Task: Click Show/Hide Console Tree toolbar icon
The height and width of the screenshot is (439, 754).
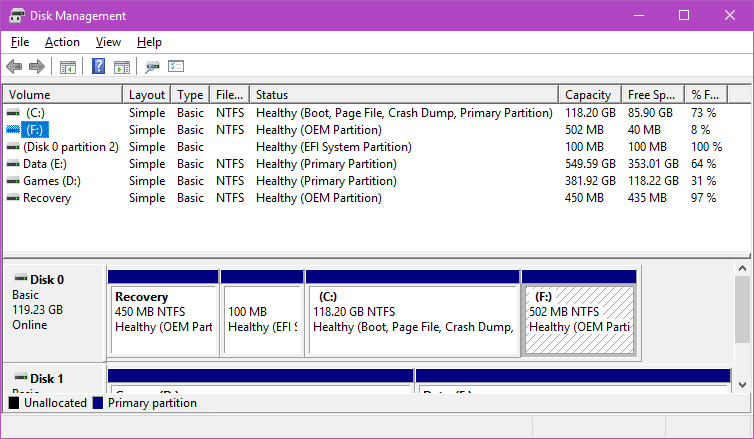Action: (68, 67)
